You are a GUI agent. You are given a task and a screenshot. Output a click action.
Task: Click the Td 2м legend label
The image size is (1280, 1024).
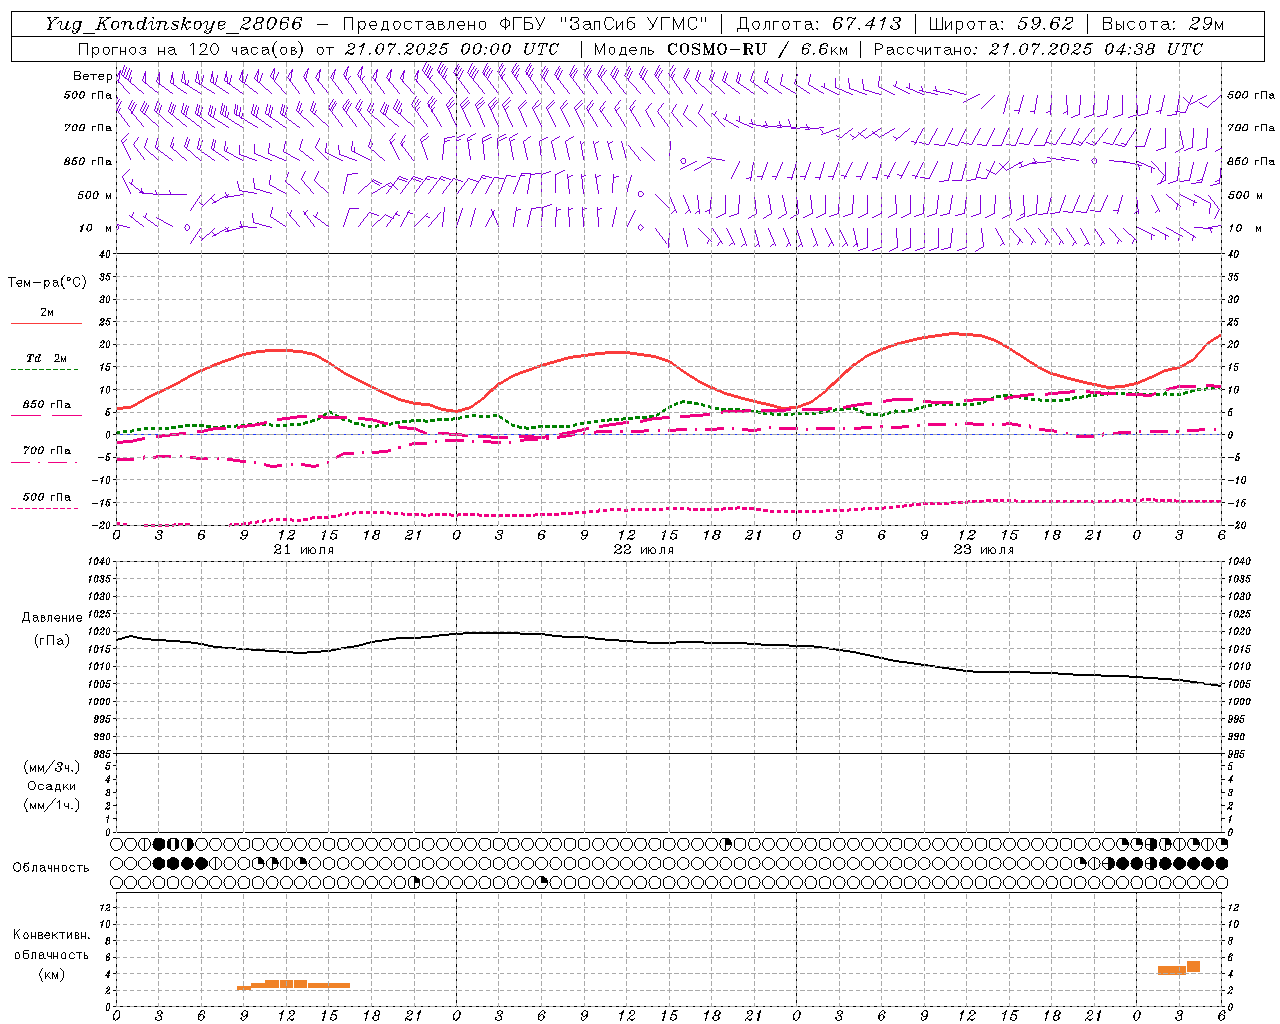point(46,358)
